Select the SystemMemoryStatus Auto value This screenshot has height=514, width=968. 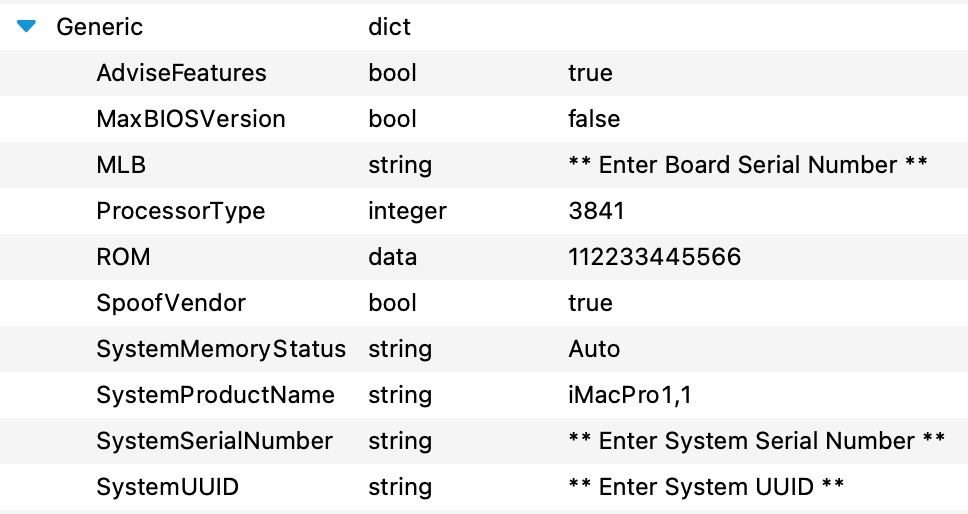(594, 349)
